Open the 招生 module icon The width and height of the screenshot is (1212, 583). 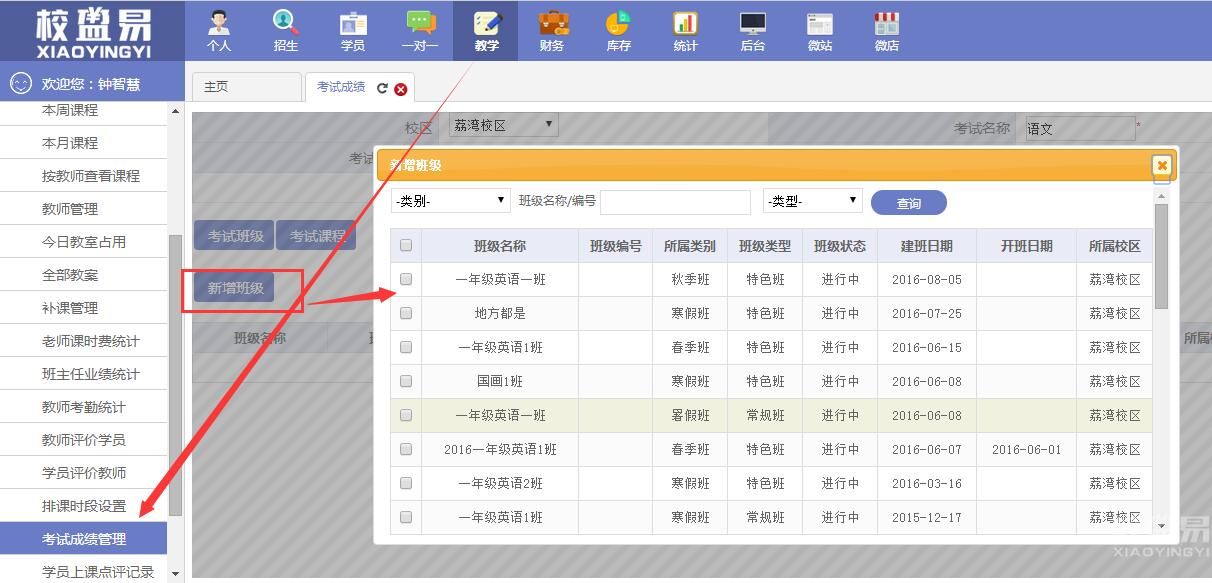click(x=286, y=30)
